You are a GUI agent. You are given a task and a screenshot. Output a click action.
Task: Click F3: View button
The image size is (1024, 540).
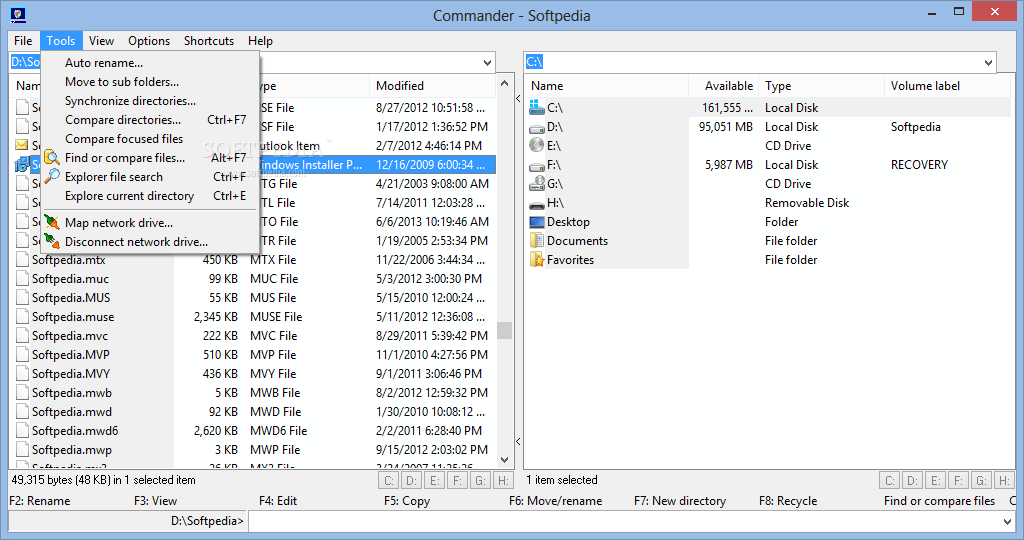point(155,501)
